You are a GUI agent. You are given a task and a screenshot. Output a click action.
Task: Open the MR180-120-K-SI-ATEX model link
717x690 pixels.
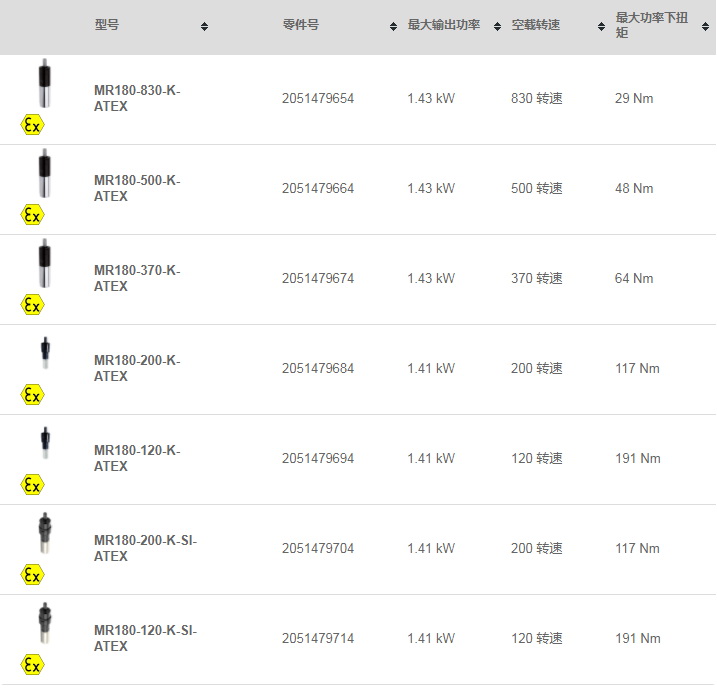pos(145,638)
